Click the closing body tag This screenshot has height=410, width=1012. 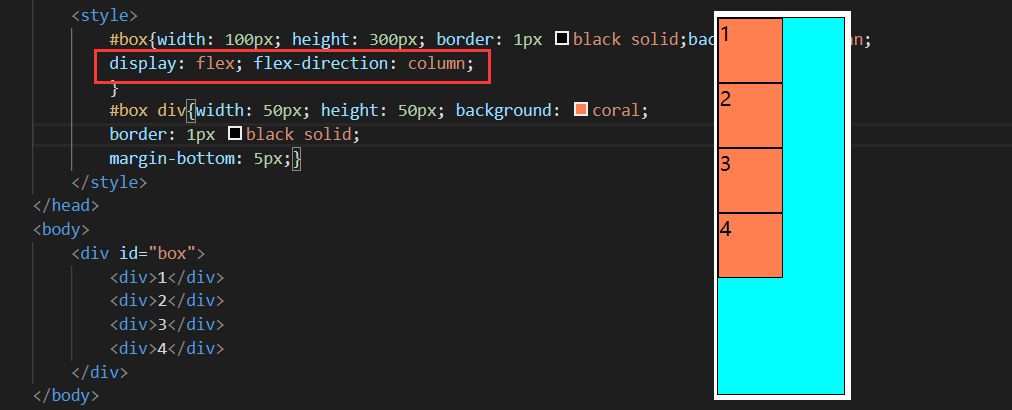click(x=66, y=396)
